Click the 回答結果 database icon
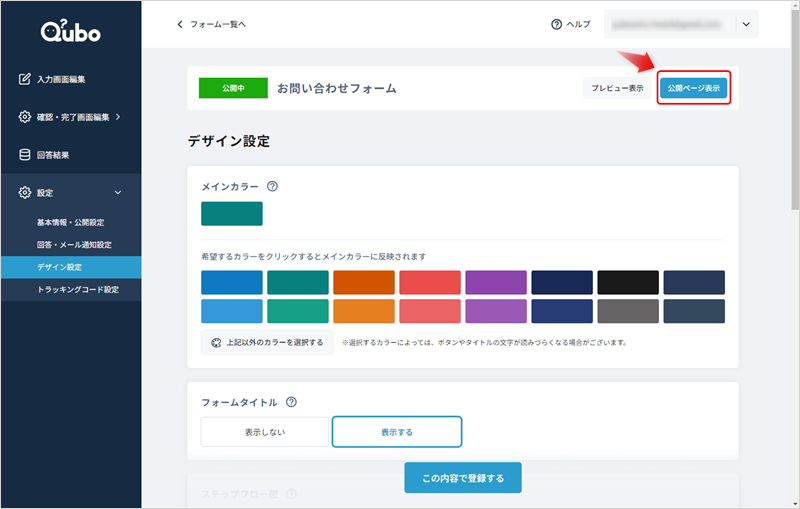This screenshot has height=509, width=800. point(25,155)
